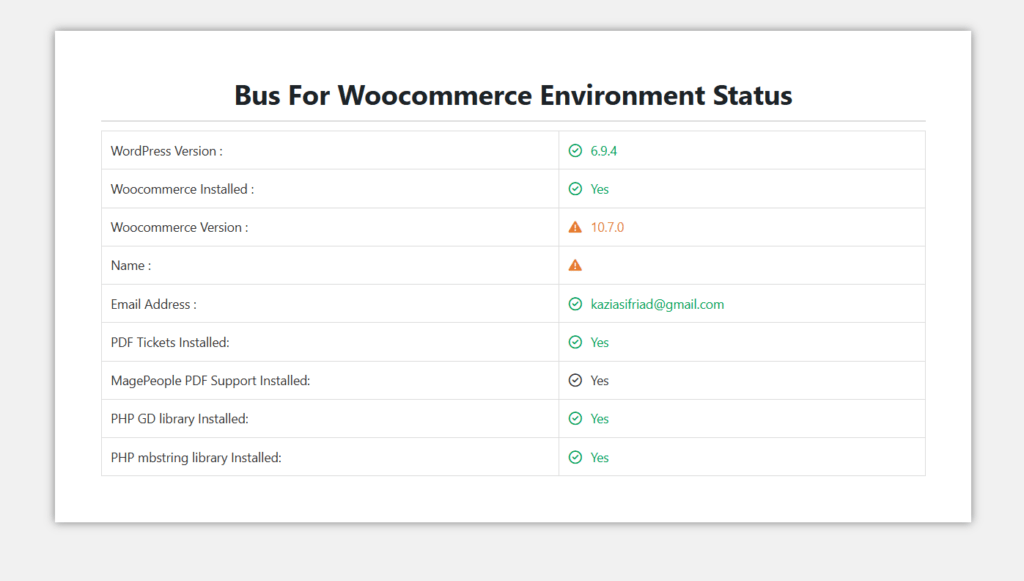Screen dimensions: 1024x581
Task: Click the warning triangle in the Name row
Action: (575, 265)
